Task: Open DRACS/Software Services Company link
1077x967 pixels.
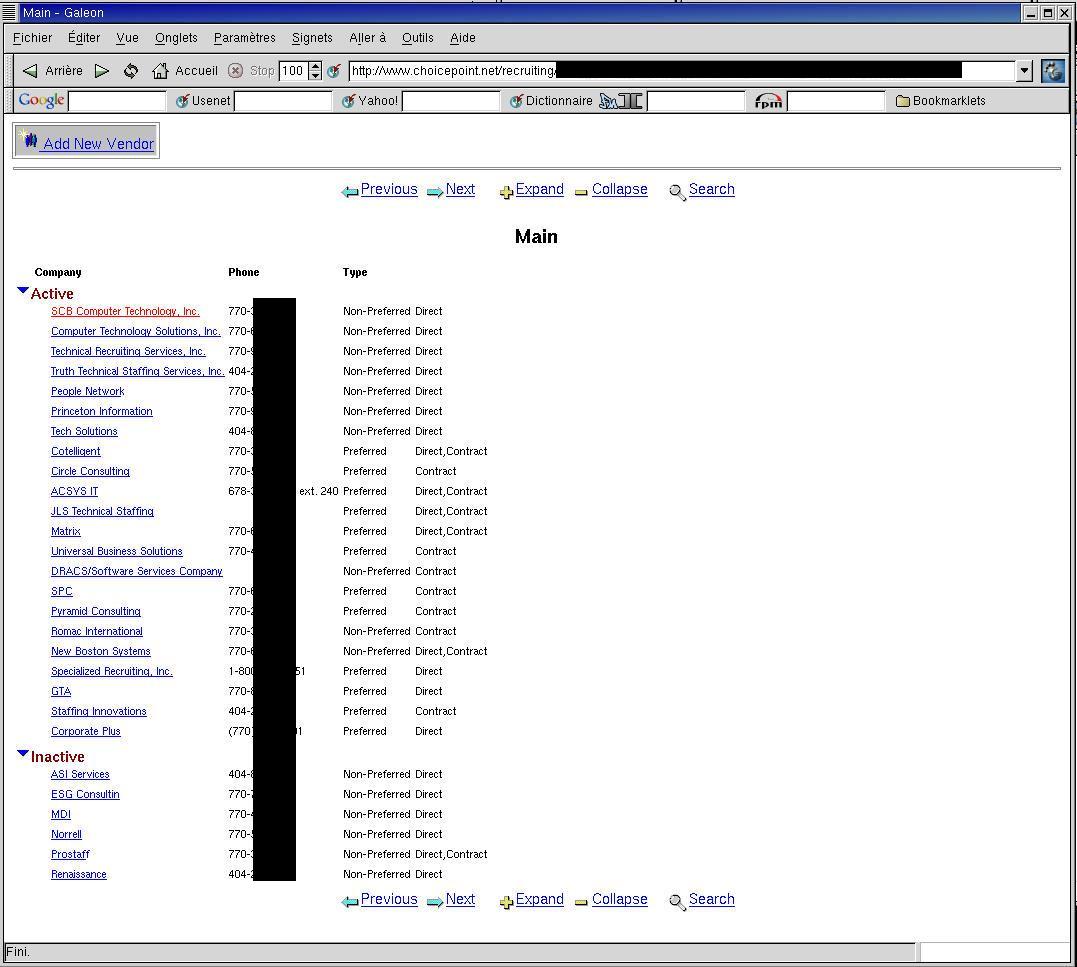Action: (x=137, y=571)
